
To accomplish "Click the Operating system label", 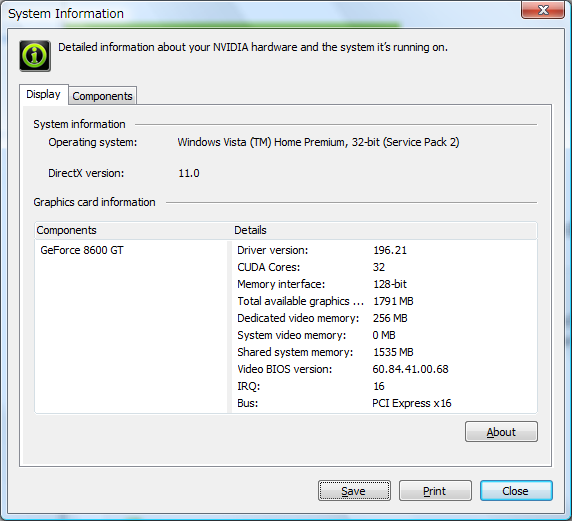I will tap(93, 142).
